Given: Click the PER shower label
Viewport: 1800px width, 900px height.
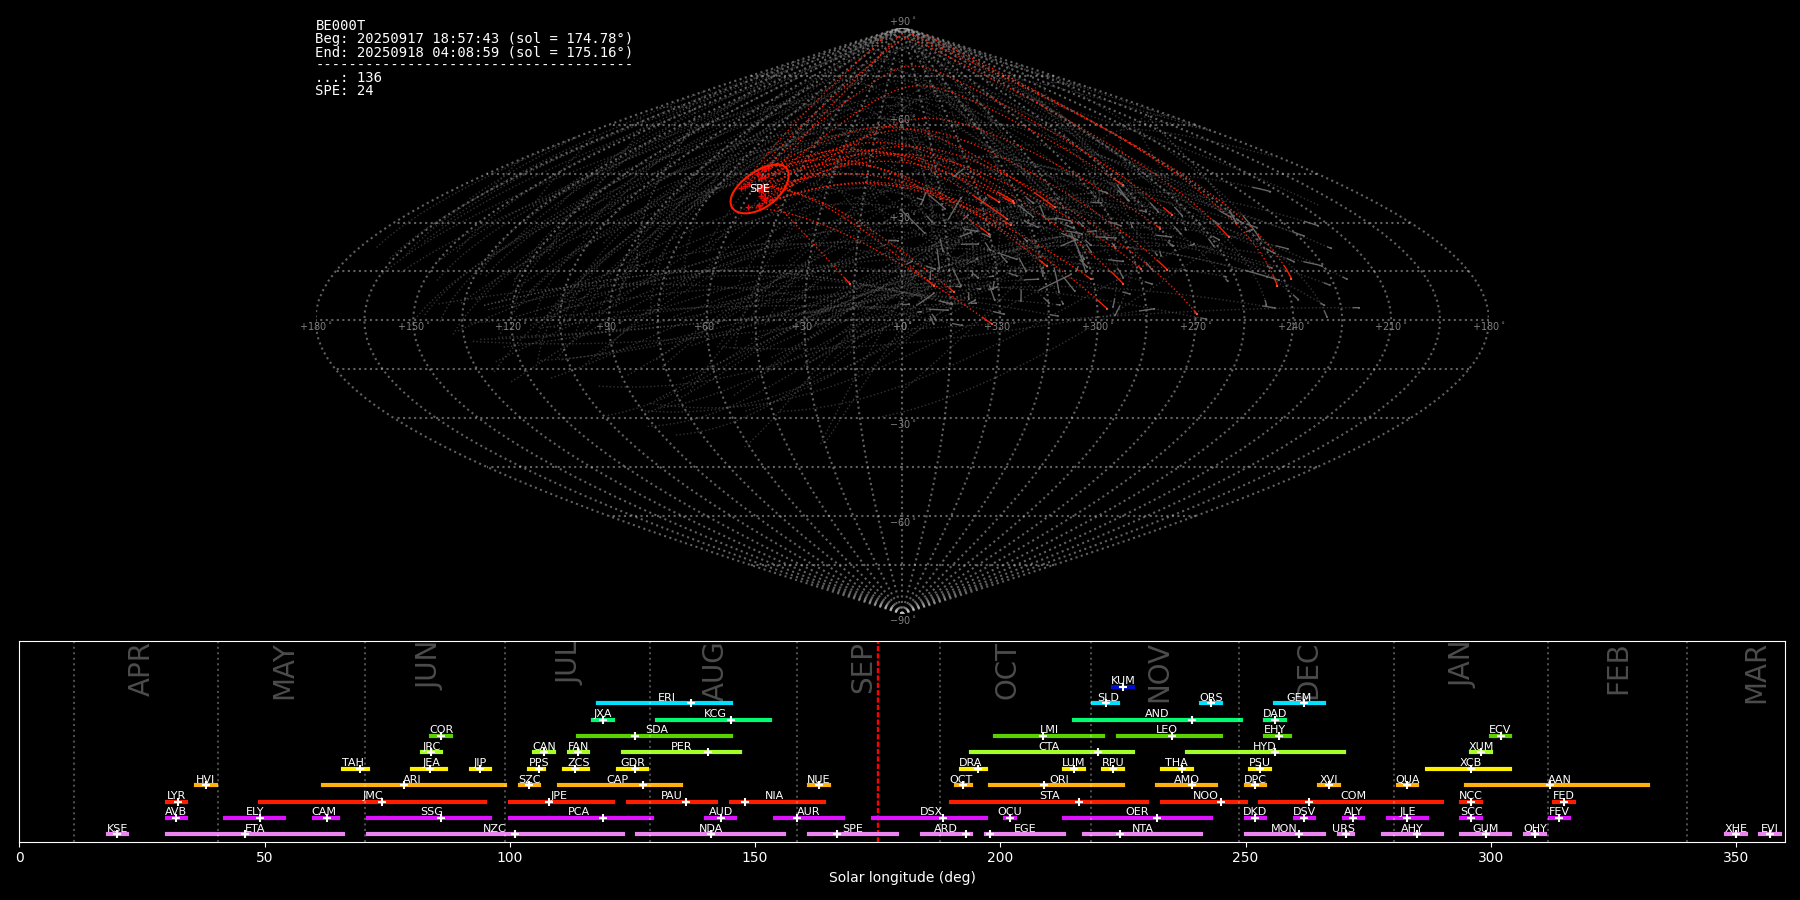Looking at the screenshot, I should [681, 747].
